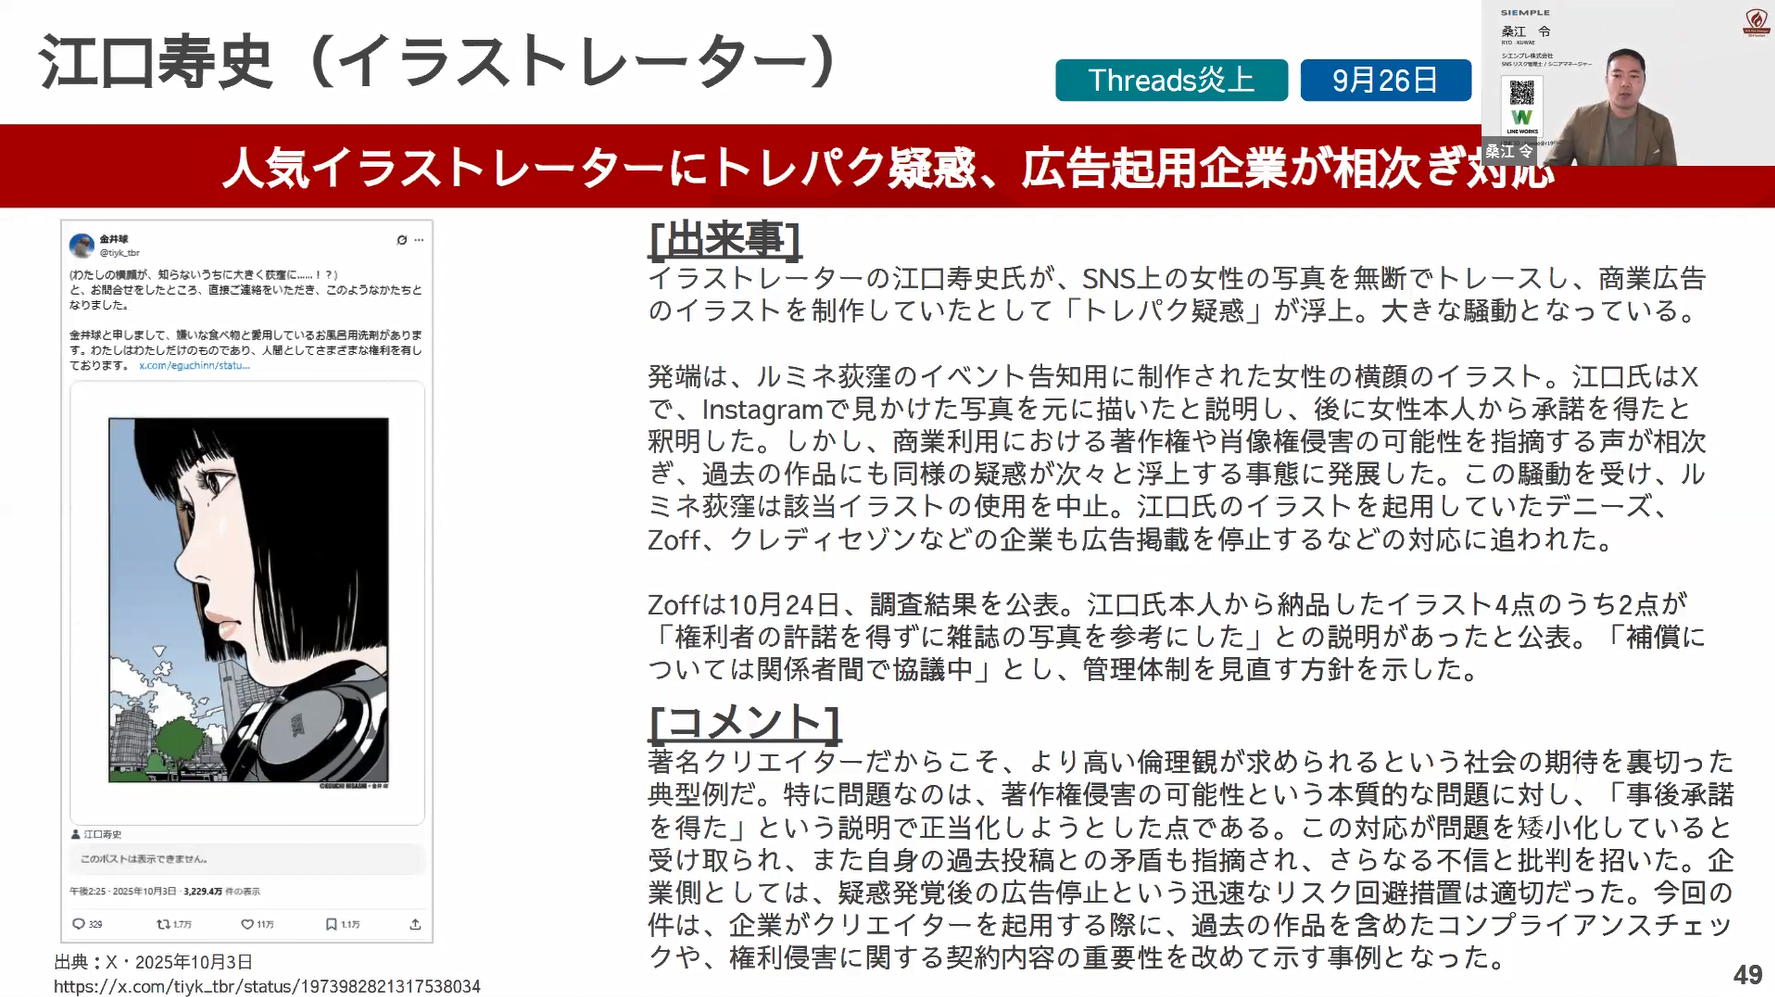This screenshot has height=997, width=1775.
Task: Click the flame shield badge logo
Action: coord(1756,20)
